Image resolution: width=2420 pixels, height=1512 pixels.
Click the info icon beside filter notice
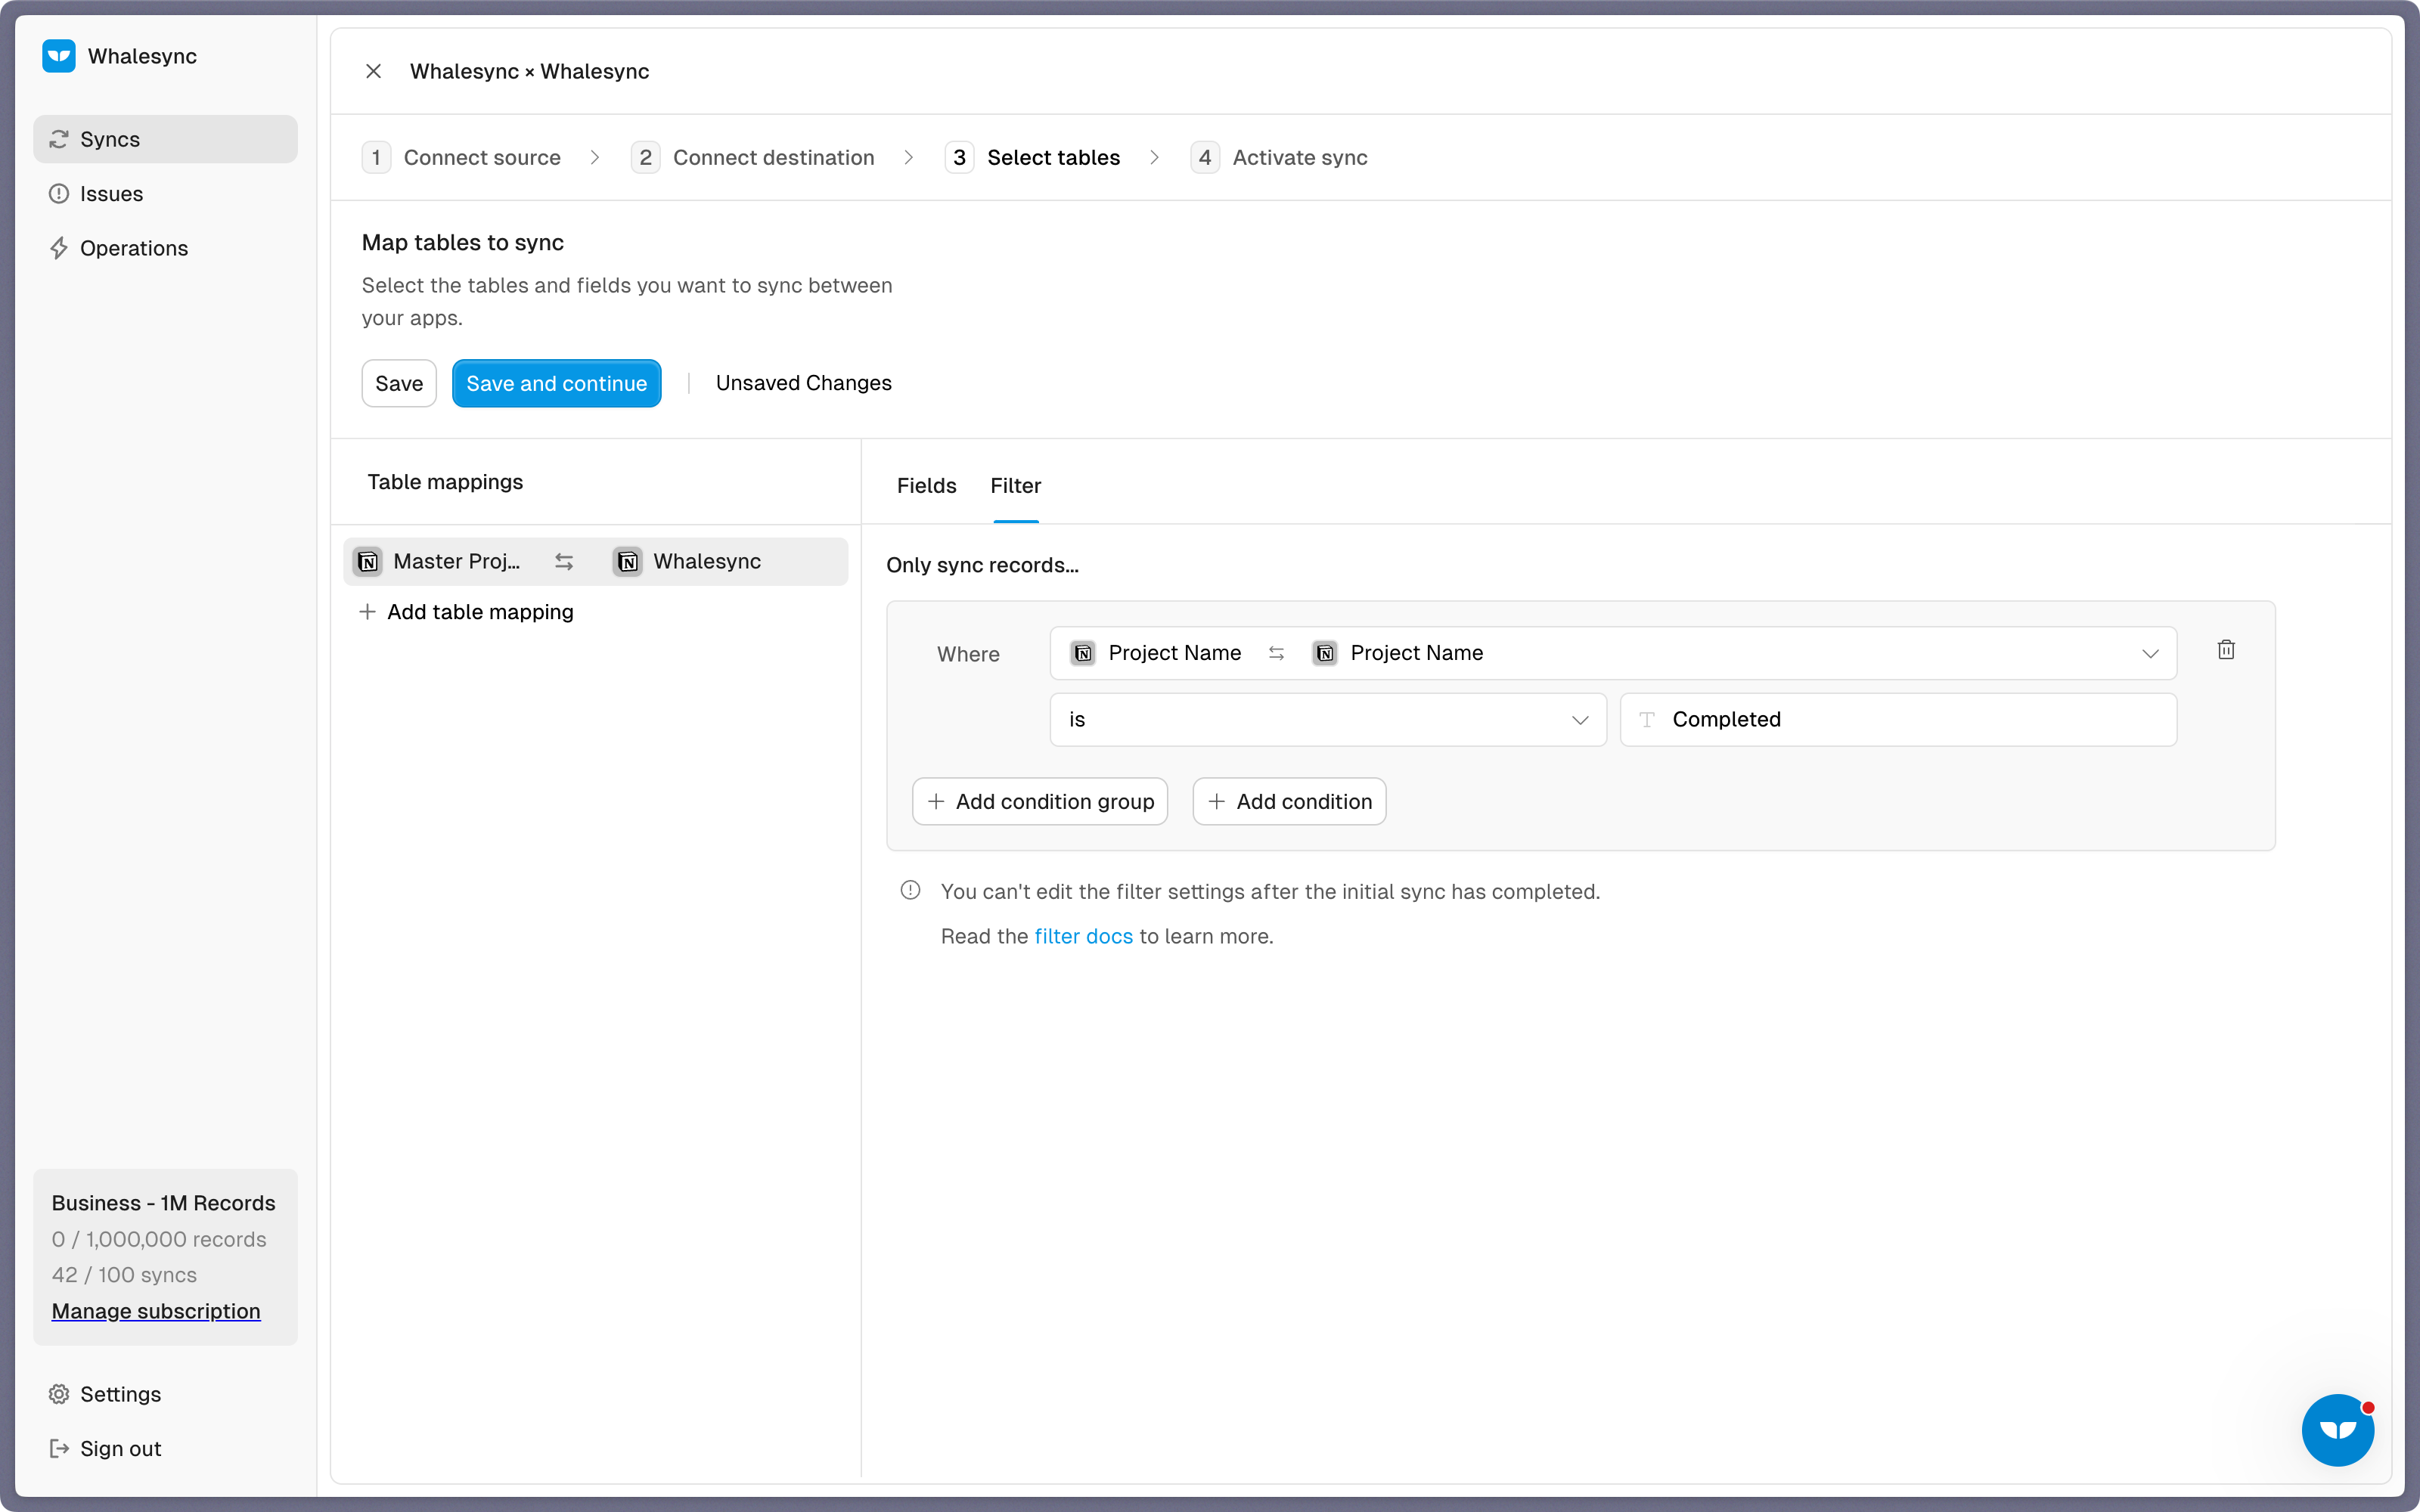[x=910, y=890]
